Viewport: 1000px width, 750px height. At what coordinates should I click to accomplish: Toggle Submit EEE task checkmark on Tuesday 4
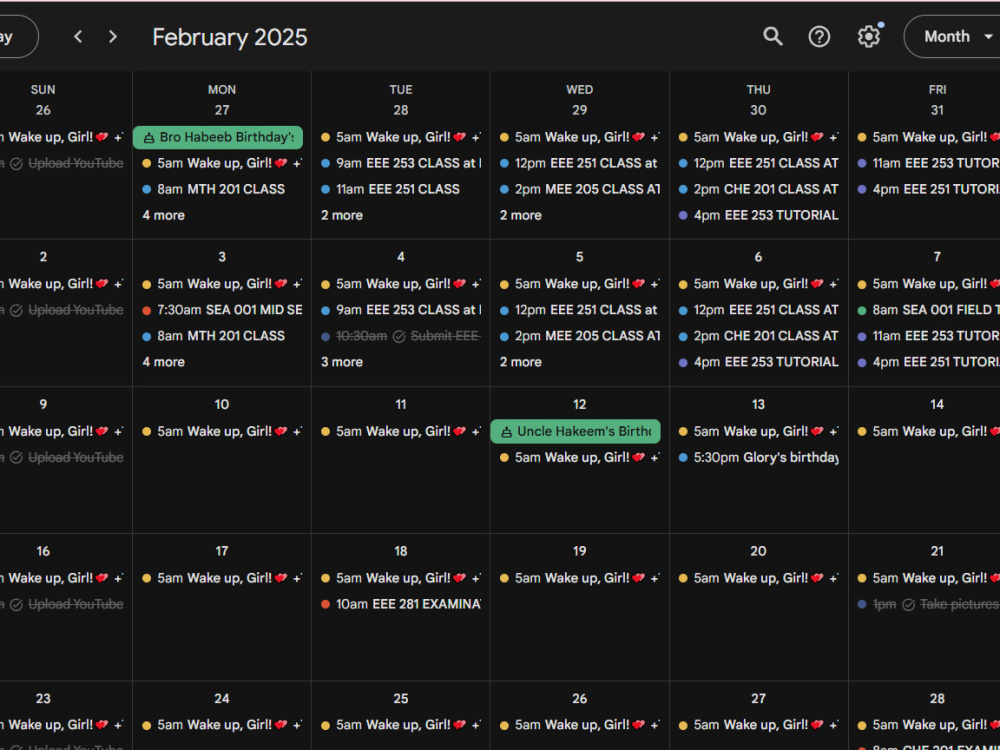tap(399, 336)
